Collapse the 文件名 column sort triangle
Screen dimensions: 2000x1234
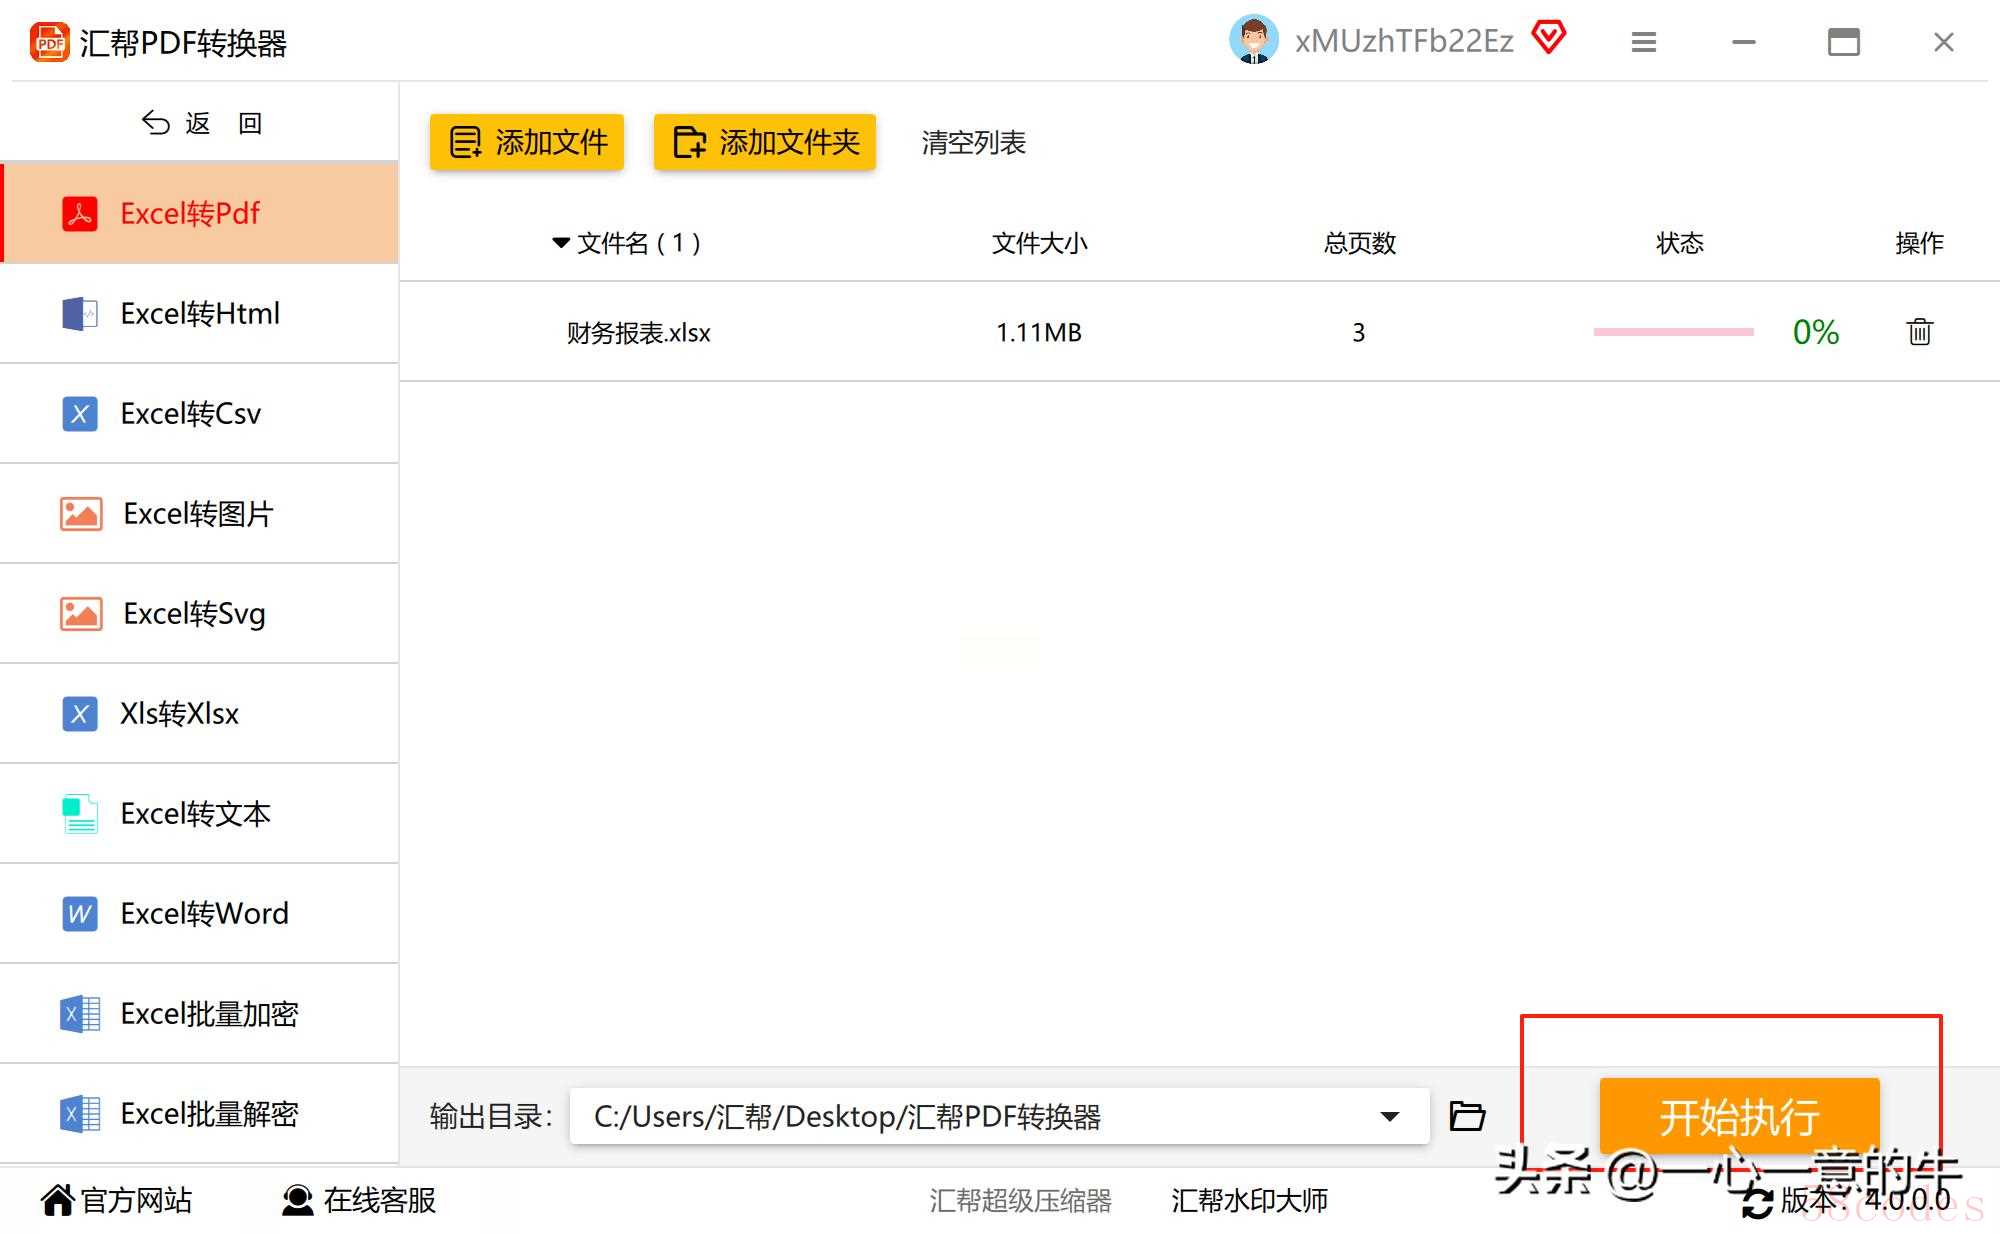[x=561, y=243]
